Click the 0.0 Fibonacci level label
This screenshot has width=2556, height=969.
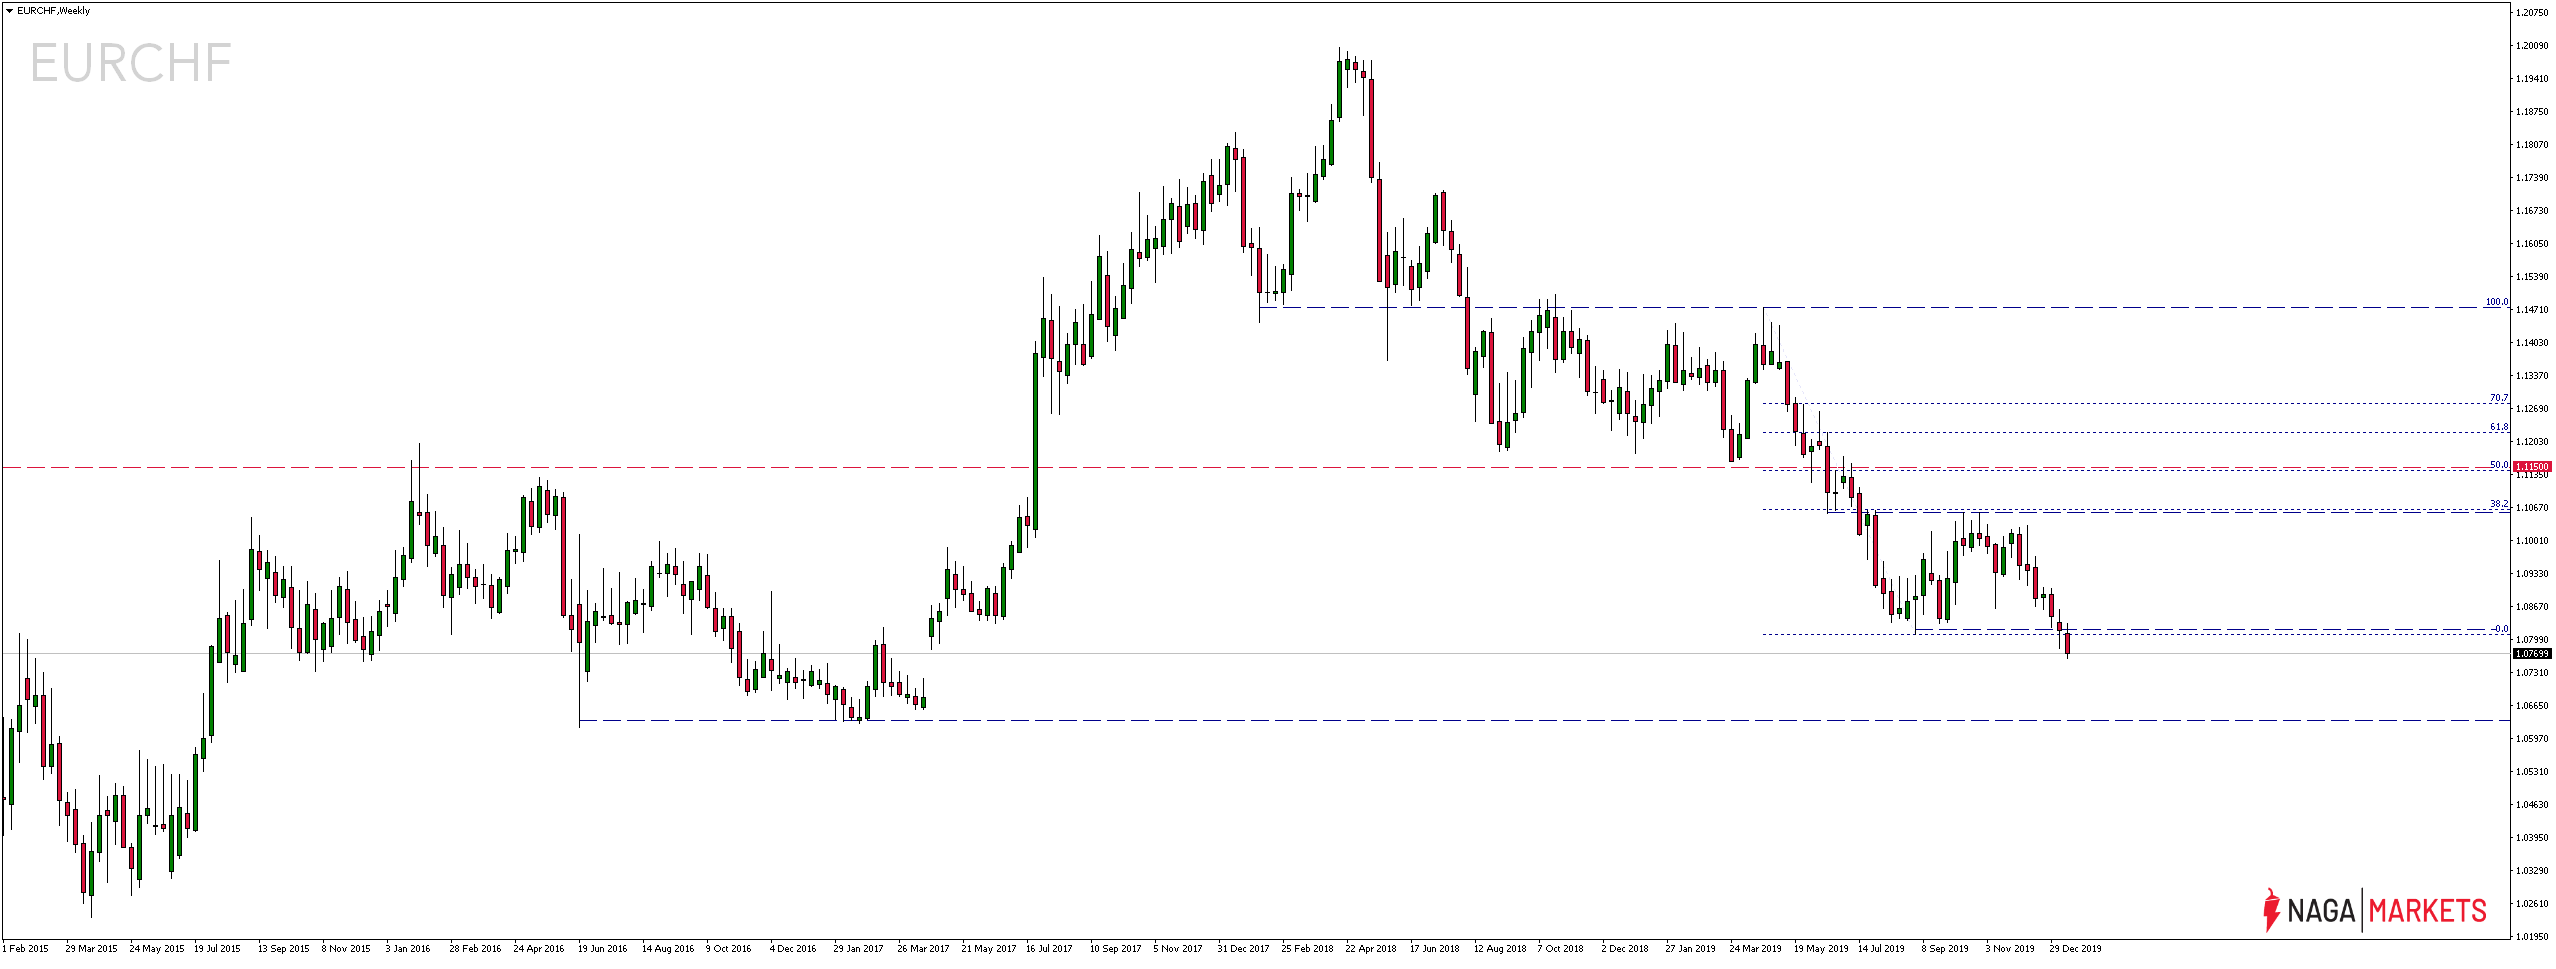[x=2500, y=629]
